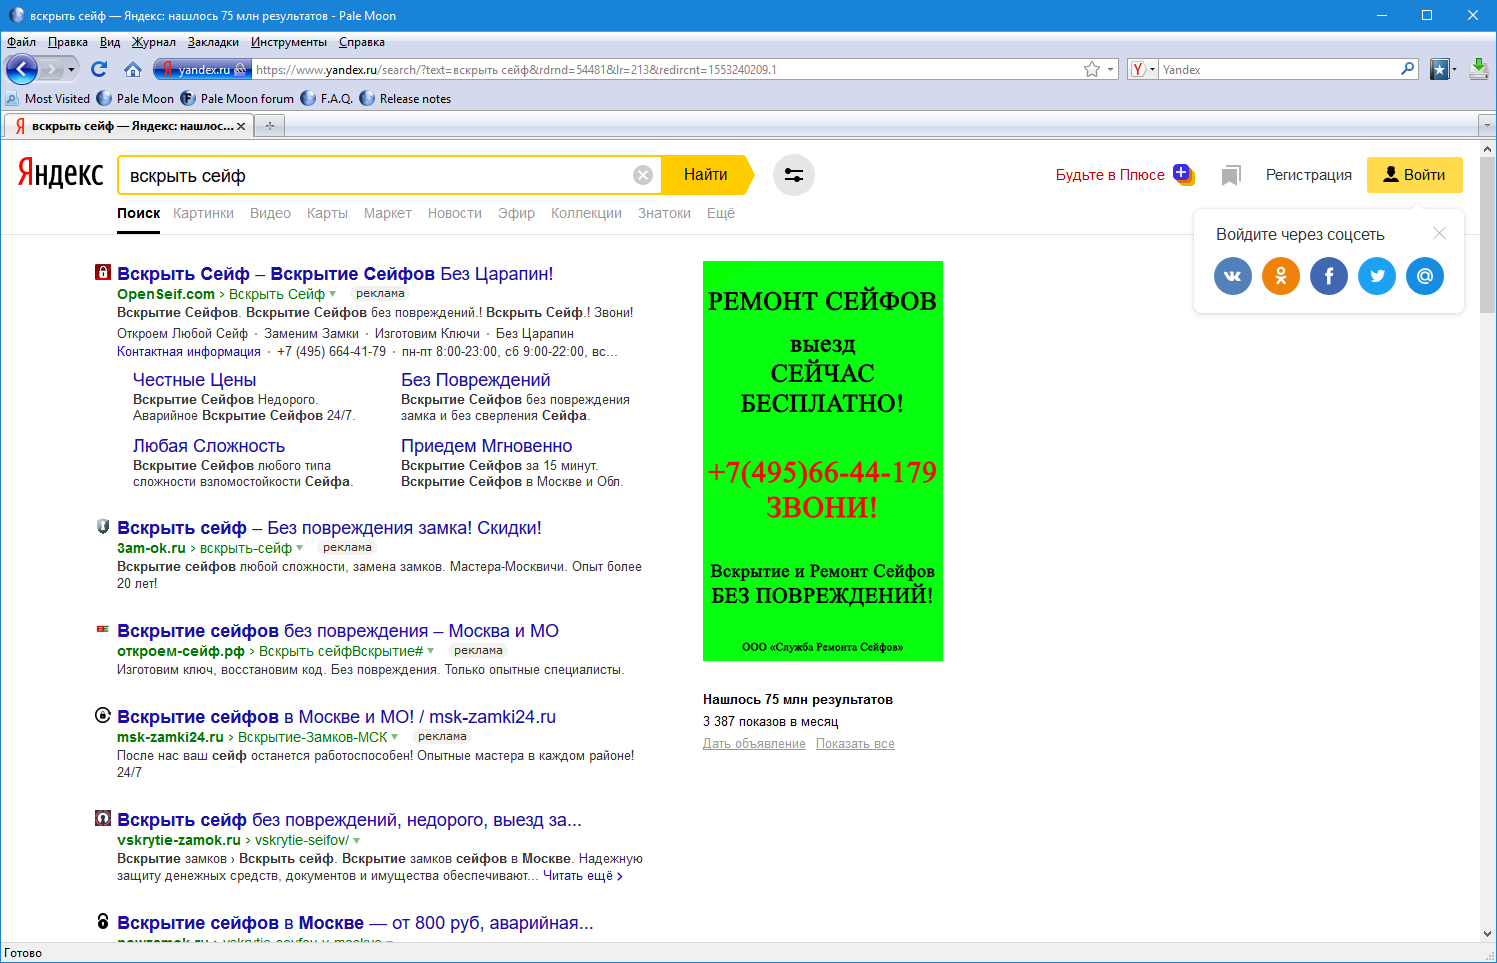Open the Правка menu
The image size is (1497, 963).
tap(68, 42)
